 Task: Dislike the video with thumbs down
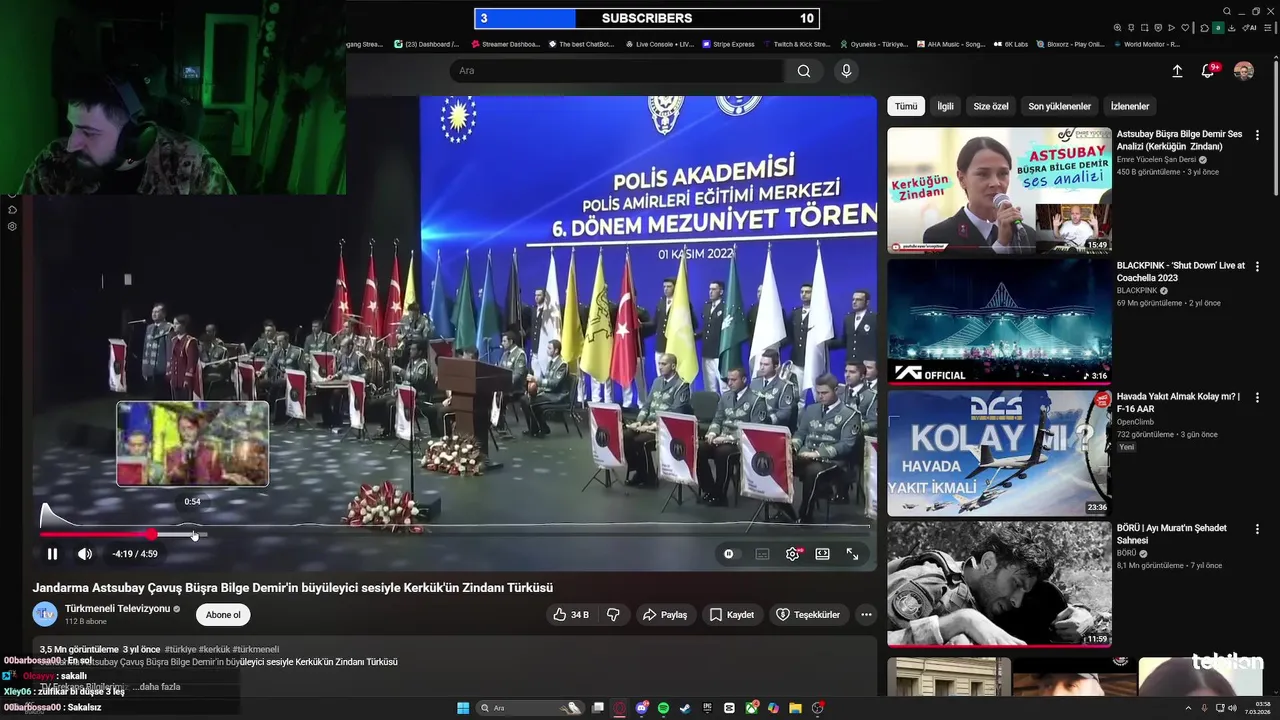tap(614, 615)
